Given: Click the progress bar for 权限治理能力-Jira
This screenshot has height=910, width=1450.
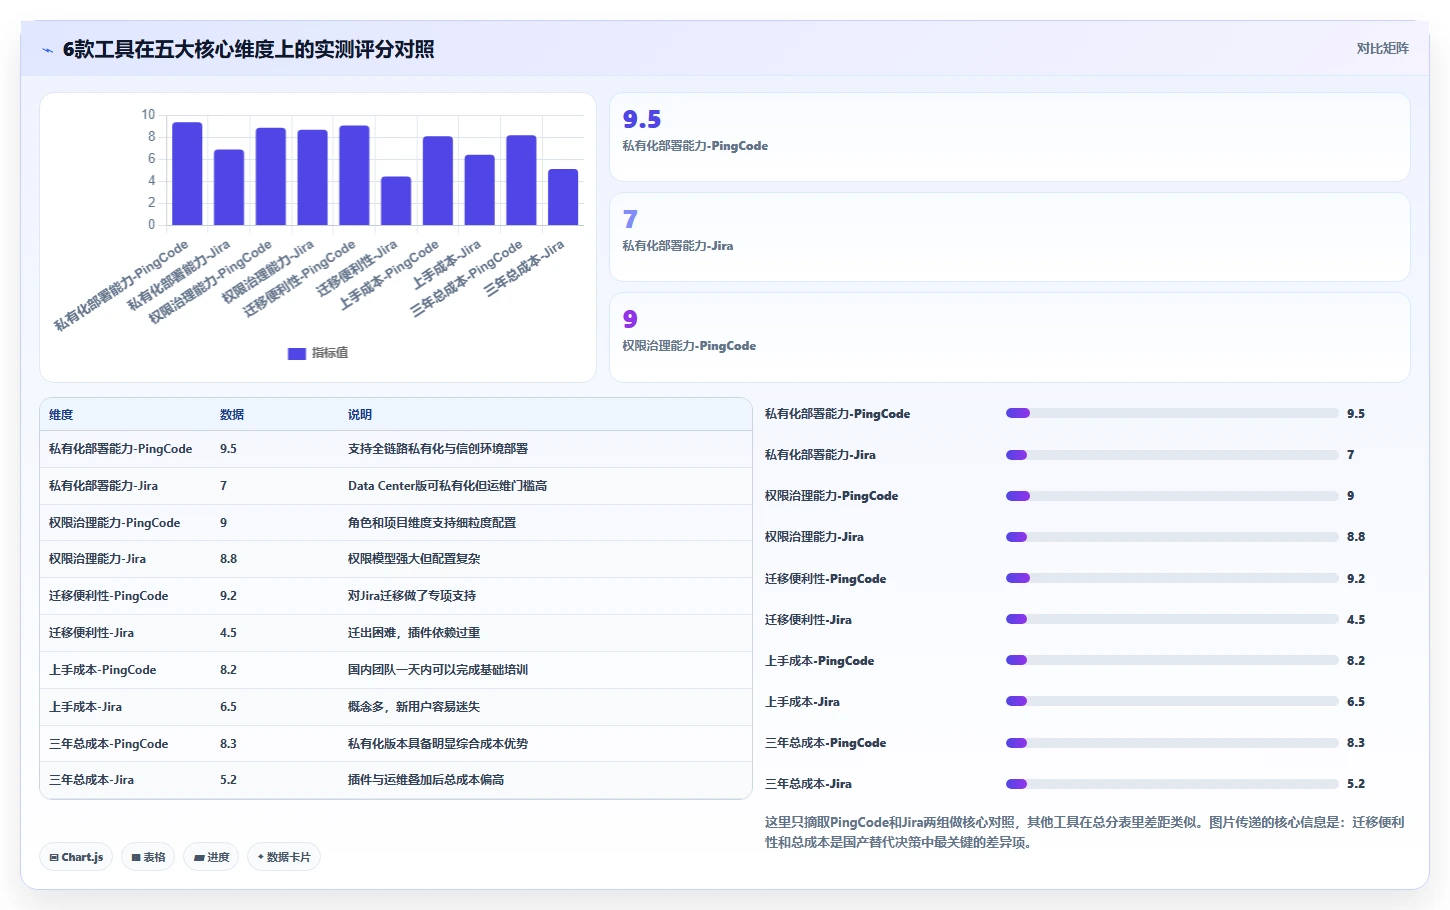Looking at the screenshot, I should click(x=1172, y=537).
